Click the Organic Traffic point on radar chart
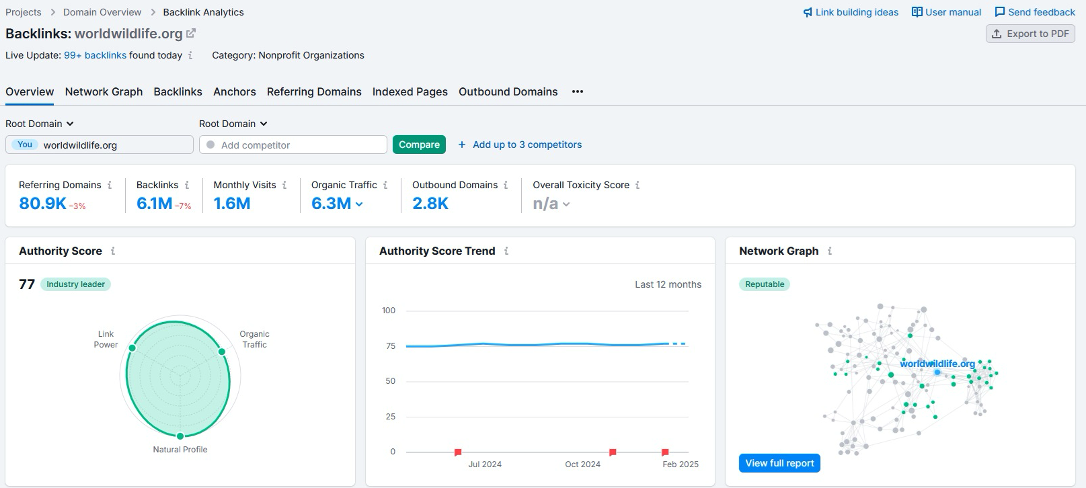1086x488 pixels. (222, 352)
